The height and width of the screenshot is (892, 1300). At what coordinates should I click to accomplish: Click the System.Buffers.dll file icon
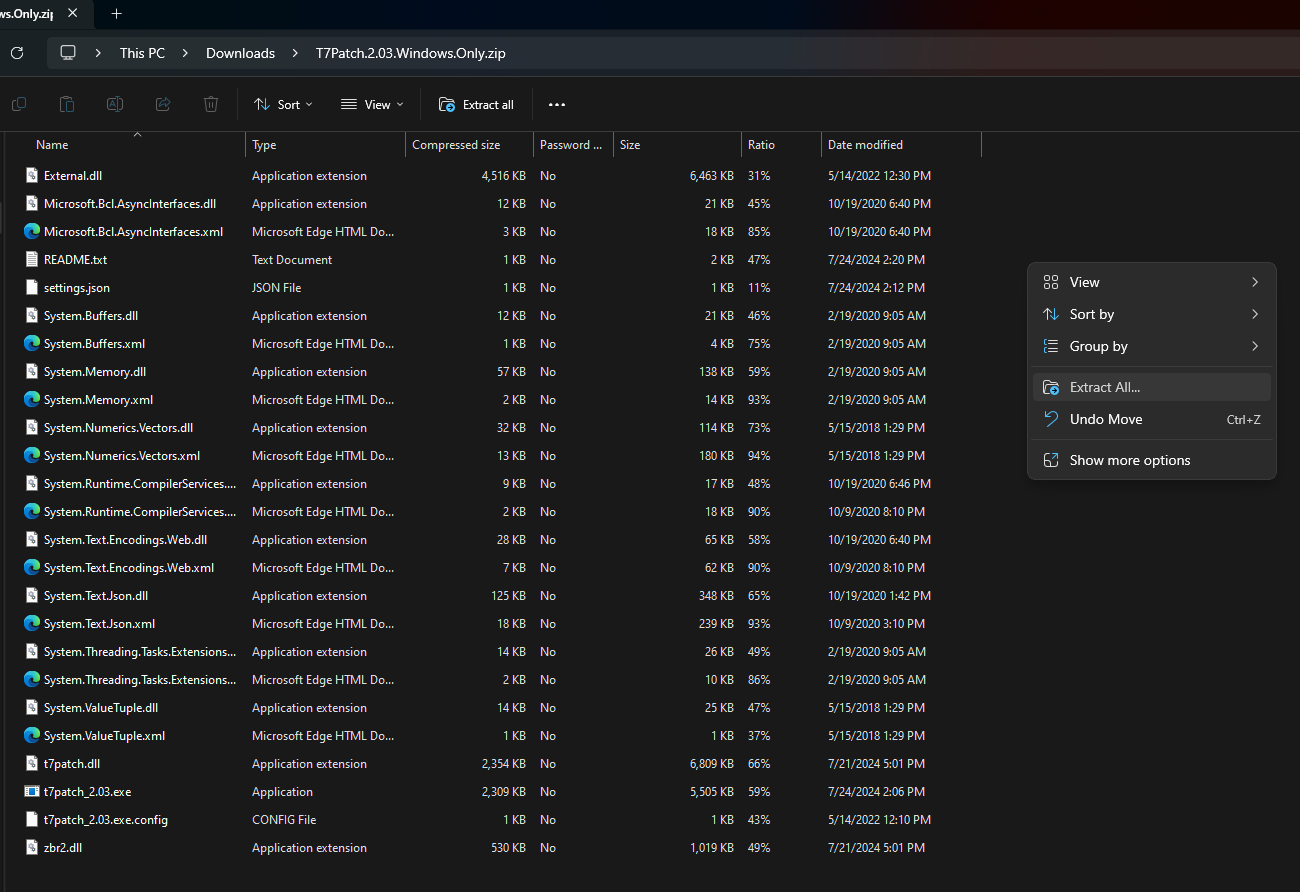[x=32, y=315]
